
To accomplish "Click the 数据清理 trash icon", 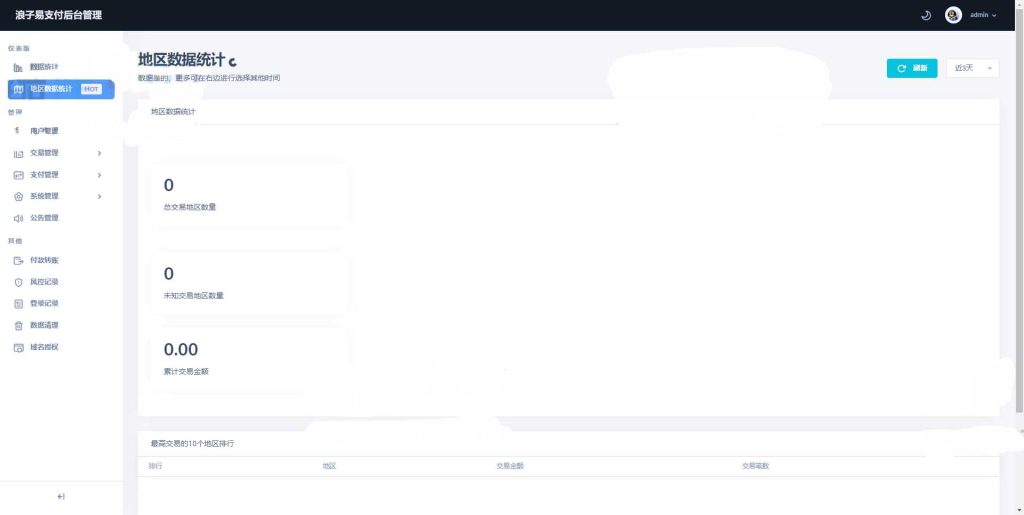I will click(18, 326).
